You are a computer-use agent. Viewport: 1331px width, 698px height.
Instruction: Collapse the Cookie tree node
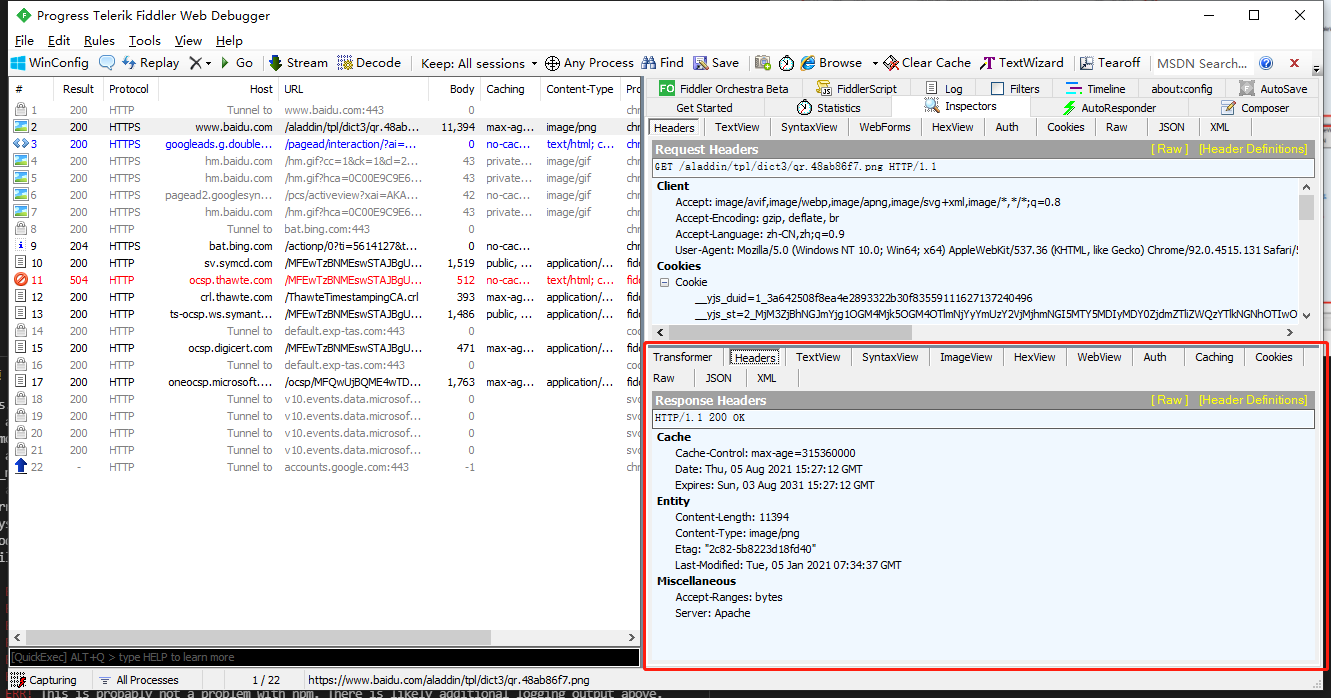coord(666,283)
